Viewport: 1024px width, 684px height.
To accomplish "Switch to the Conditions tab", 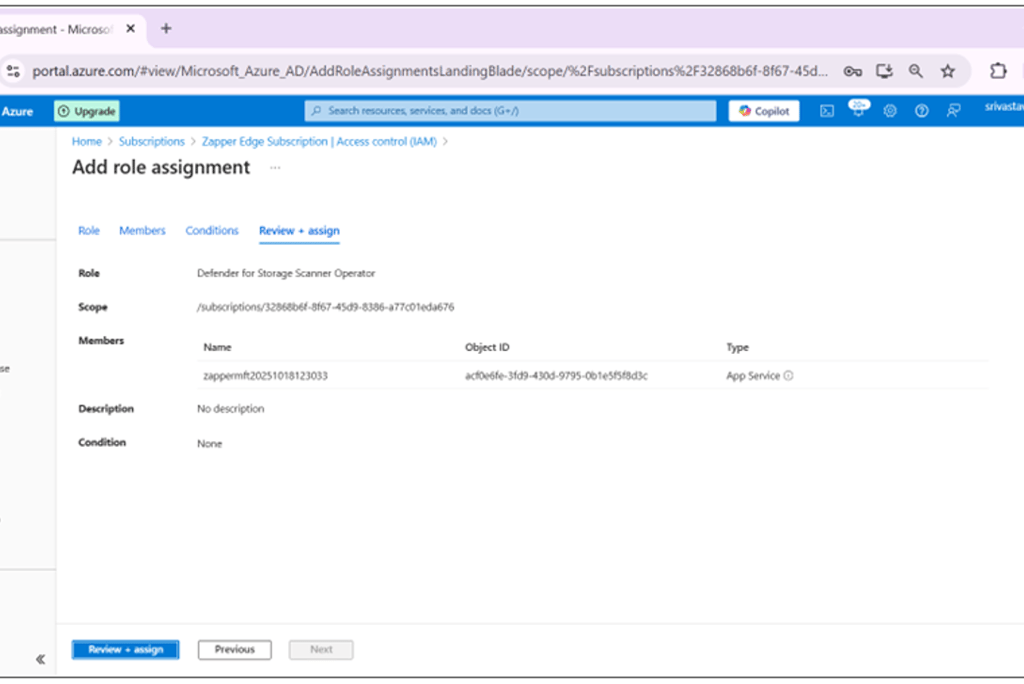I will click(x=212, y=231).
